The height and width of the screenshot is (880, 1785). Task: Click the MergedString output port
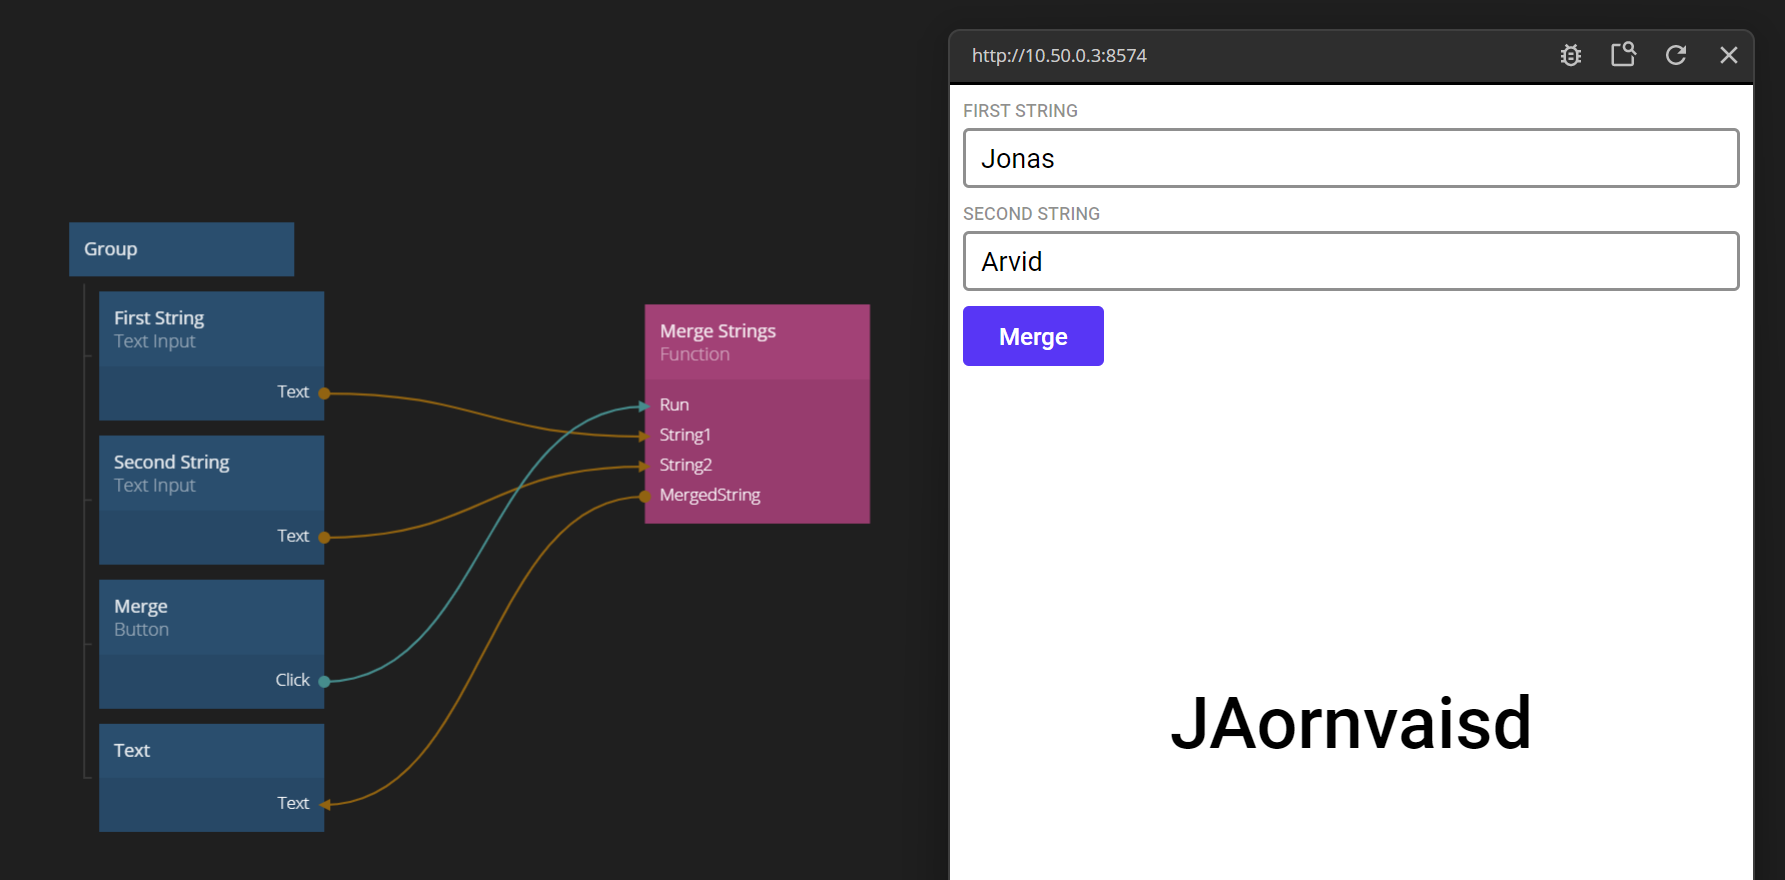pos(646,496)
